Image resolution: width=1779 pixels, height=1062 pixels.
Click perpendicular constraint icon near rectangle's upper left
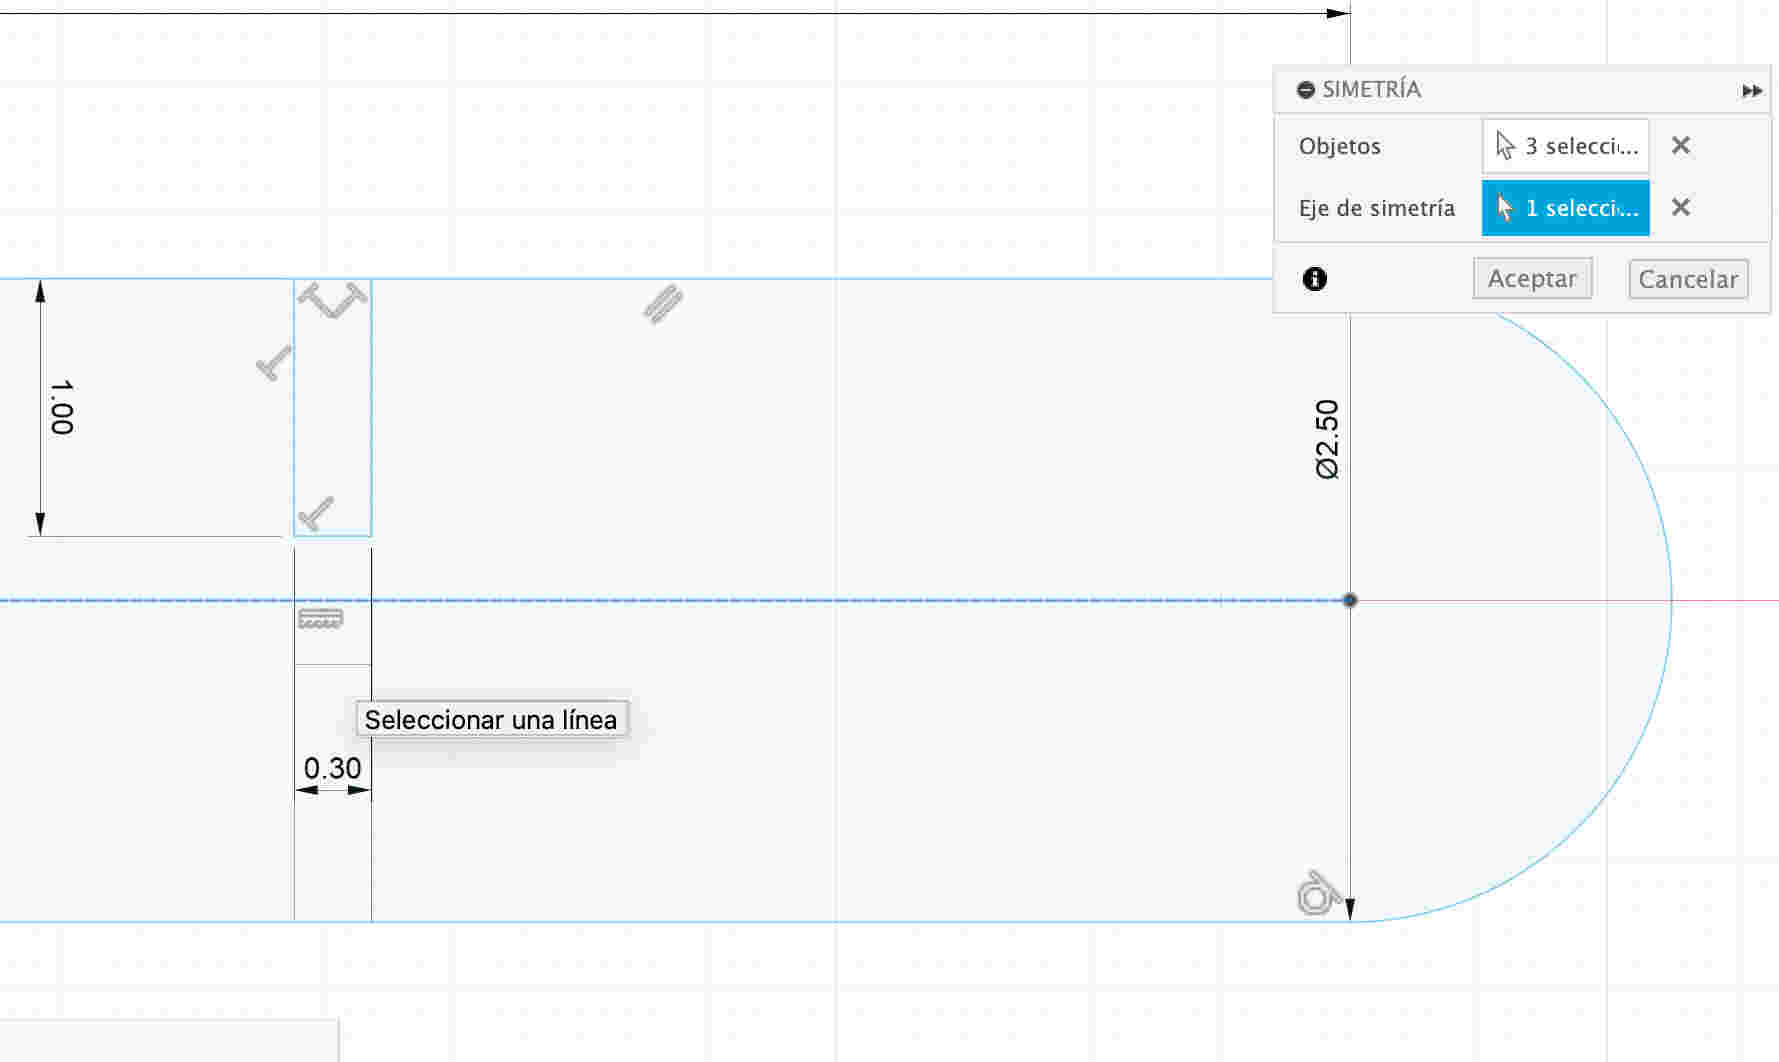(x=274, y=363)
